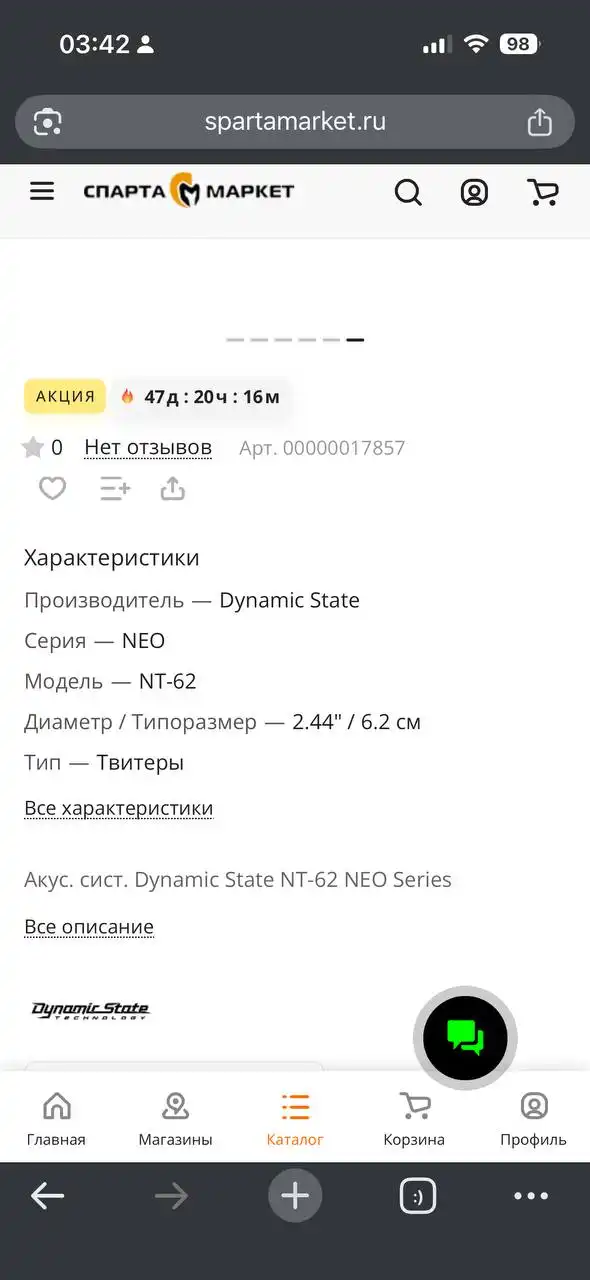Open the account icon in the header
This screenshot has height=1280, width=590.
474,192
